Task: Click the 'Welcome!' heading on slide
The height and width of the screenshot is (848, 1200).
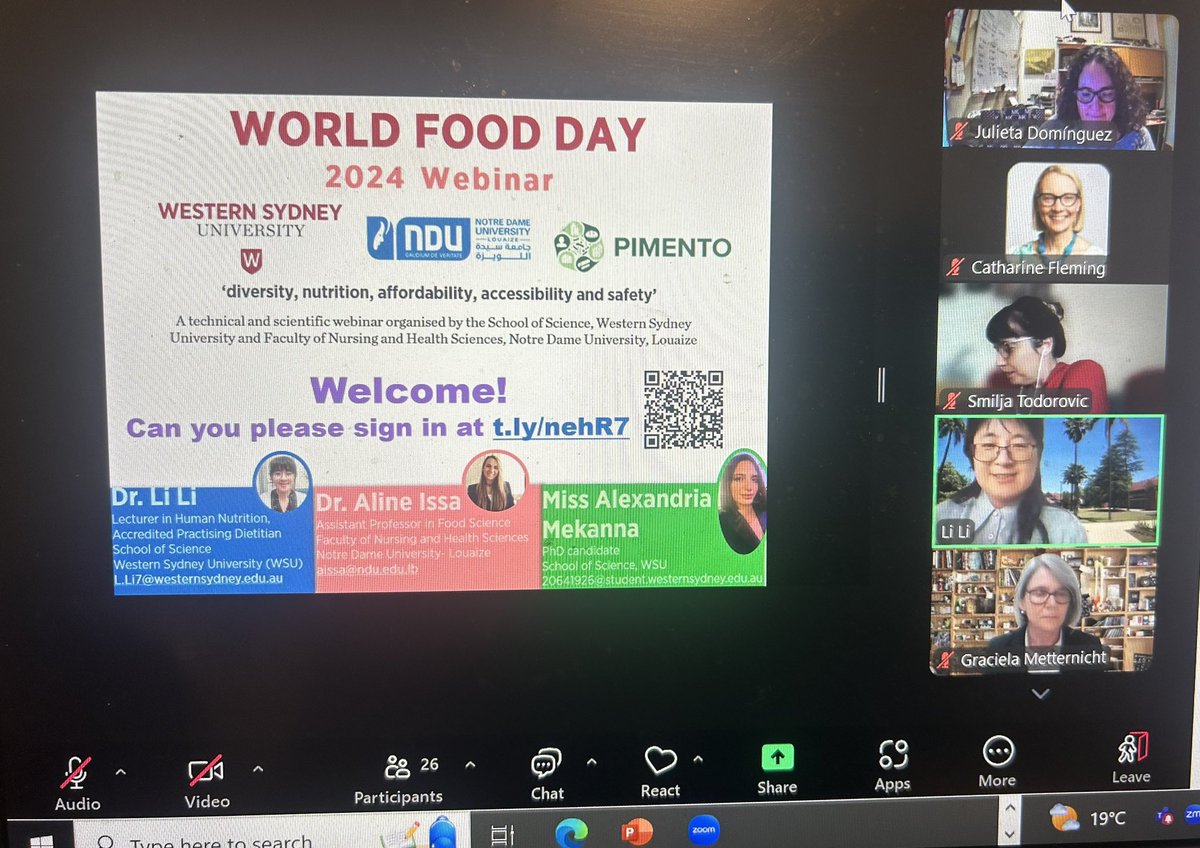Action: [x=409, y=389]
